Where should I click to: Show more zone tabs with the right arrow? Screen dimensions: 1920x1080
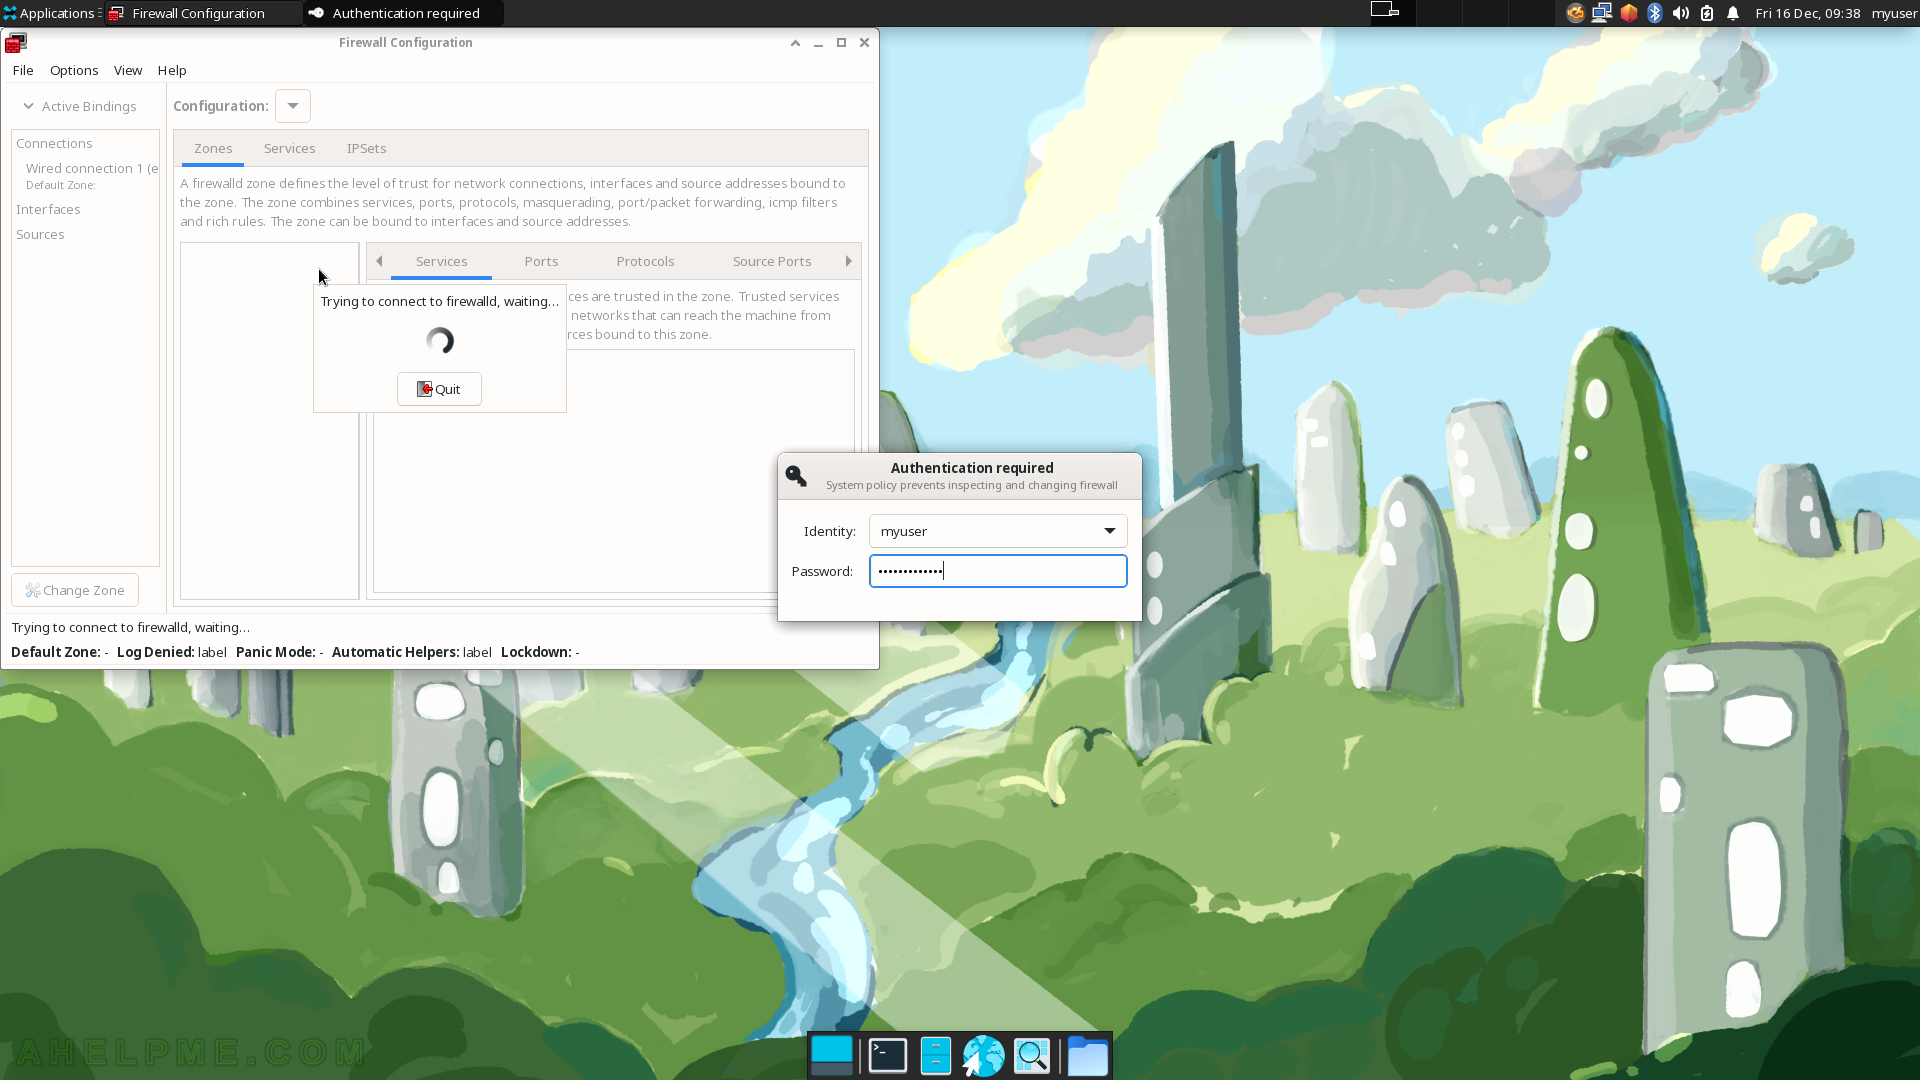pos(849,261)
